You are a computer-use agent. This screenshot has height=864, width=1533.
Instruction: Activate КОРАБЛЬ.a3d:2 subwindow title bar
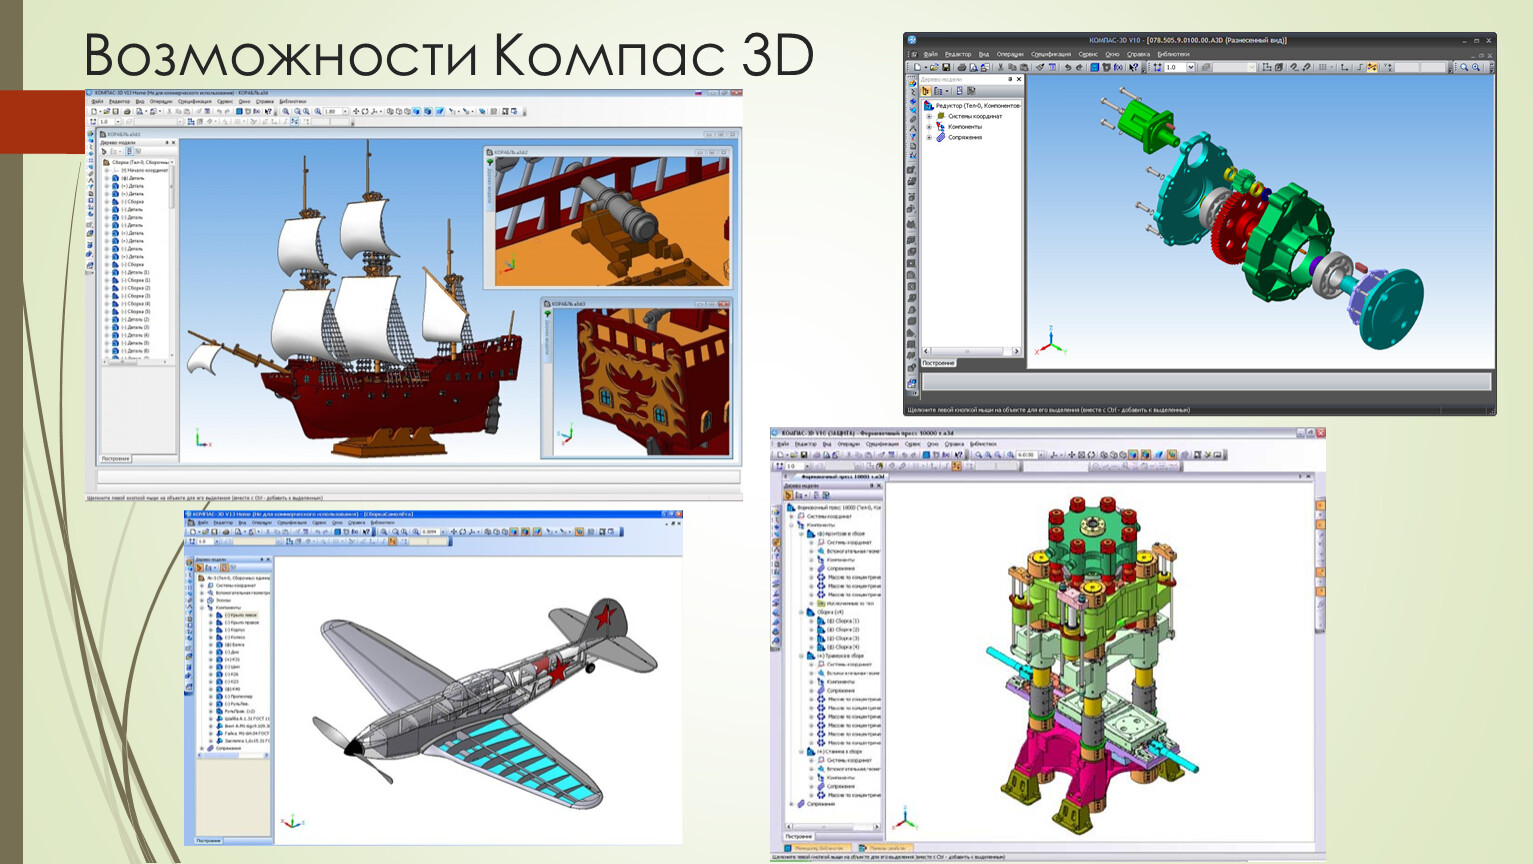coord(608,152)
